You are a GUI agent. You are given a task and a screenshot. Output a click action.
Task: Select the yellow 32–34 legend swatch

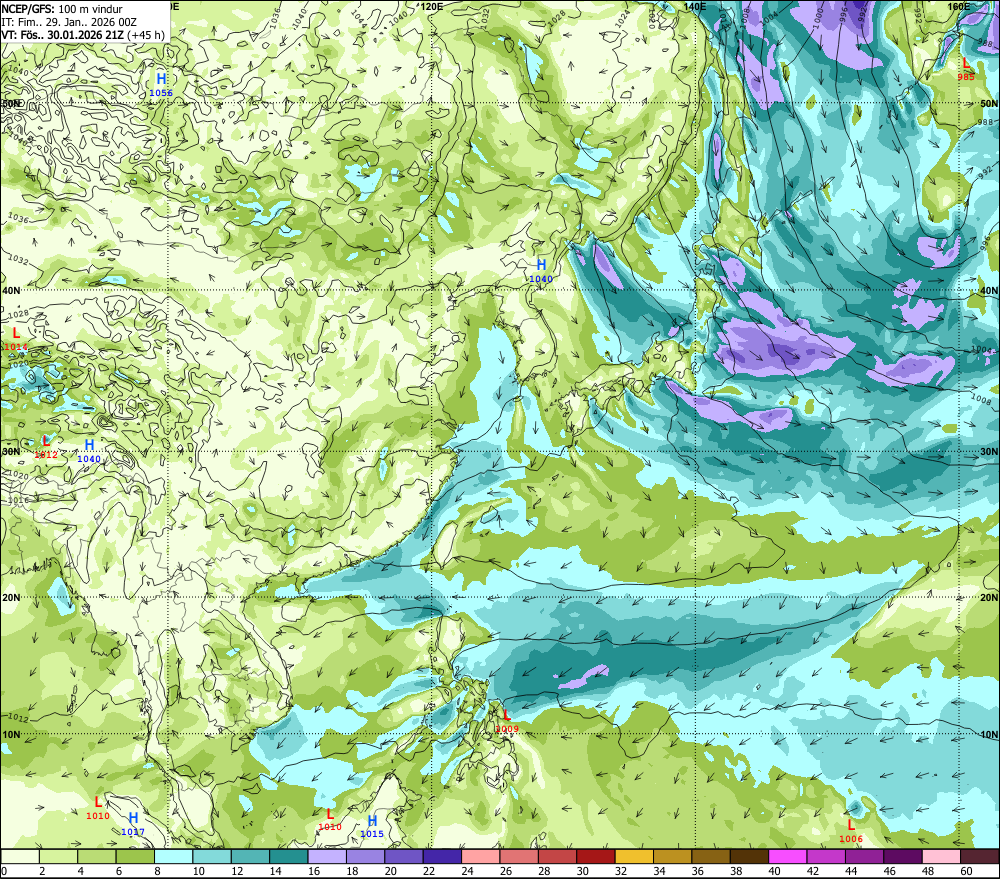click(634, 856)
